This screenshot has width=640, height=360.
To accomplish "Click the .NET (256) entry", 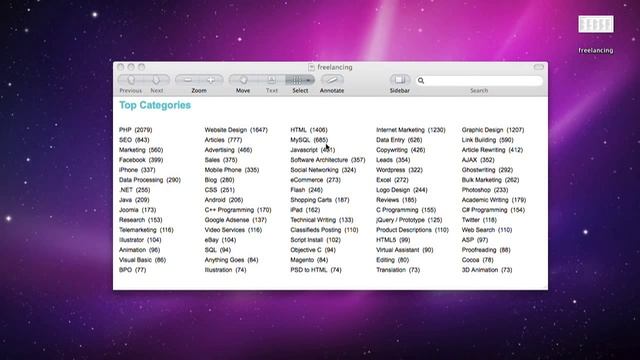I will (135, 190).
